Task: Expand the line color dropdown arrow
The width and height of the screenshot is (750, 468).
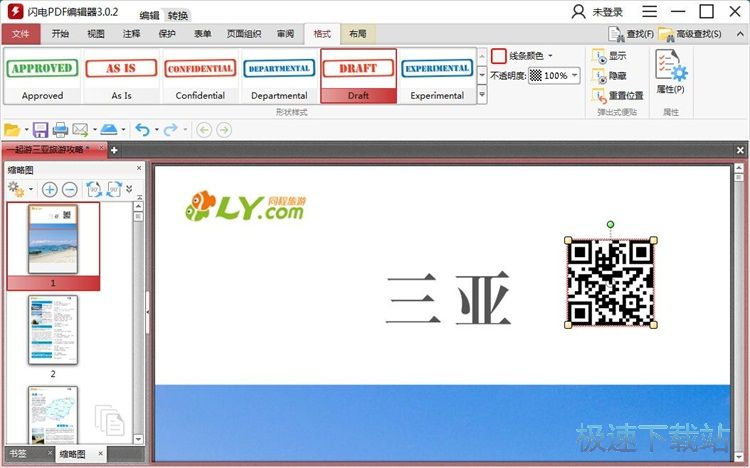Action: (x=550, y=56)
